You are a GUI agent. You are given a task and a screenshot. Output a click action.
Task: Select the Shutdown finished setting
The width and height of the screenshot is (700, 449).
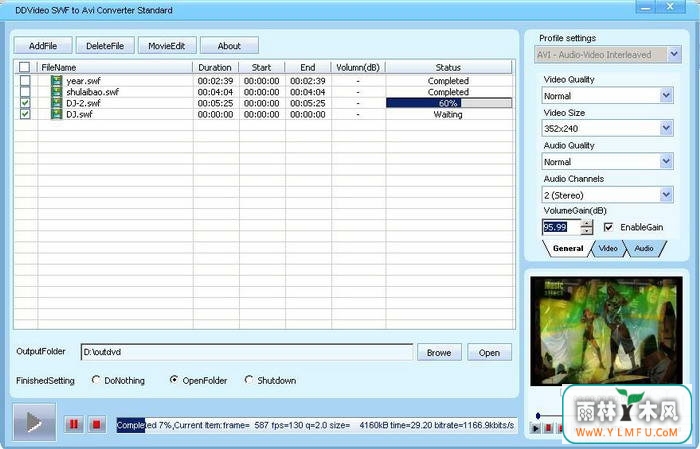click(249, 380)
